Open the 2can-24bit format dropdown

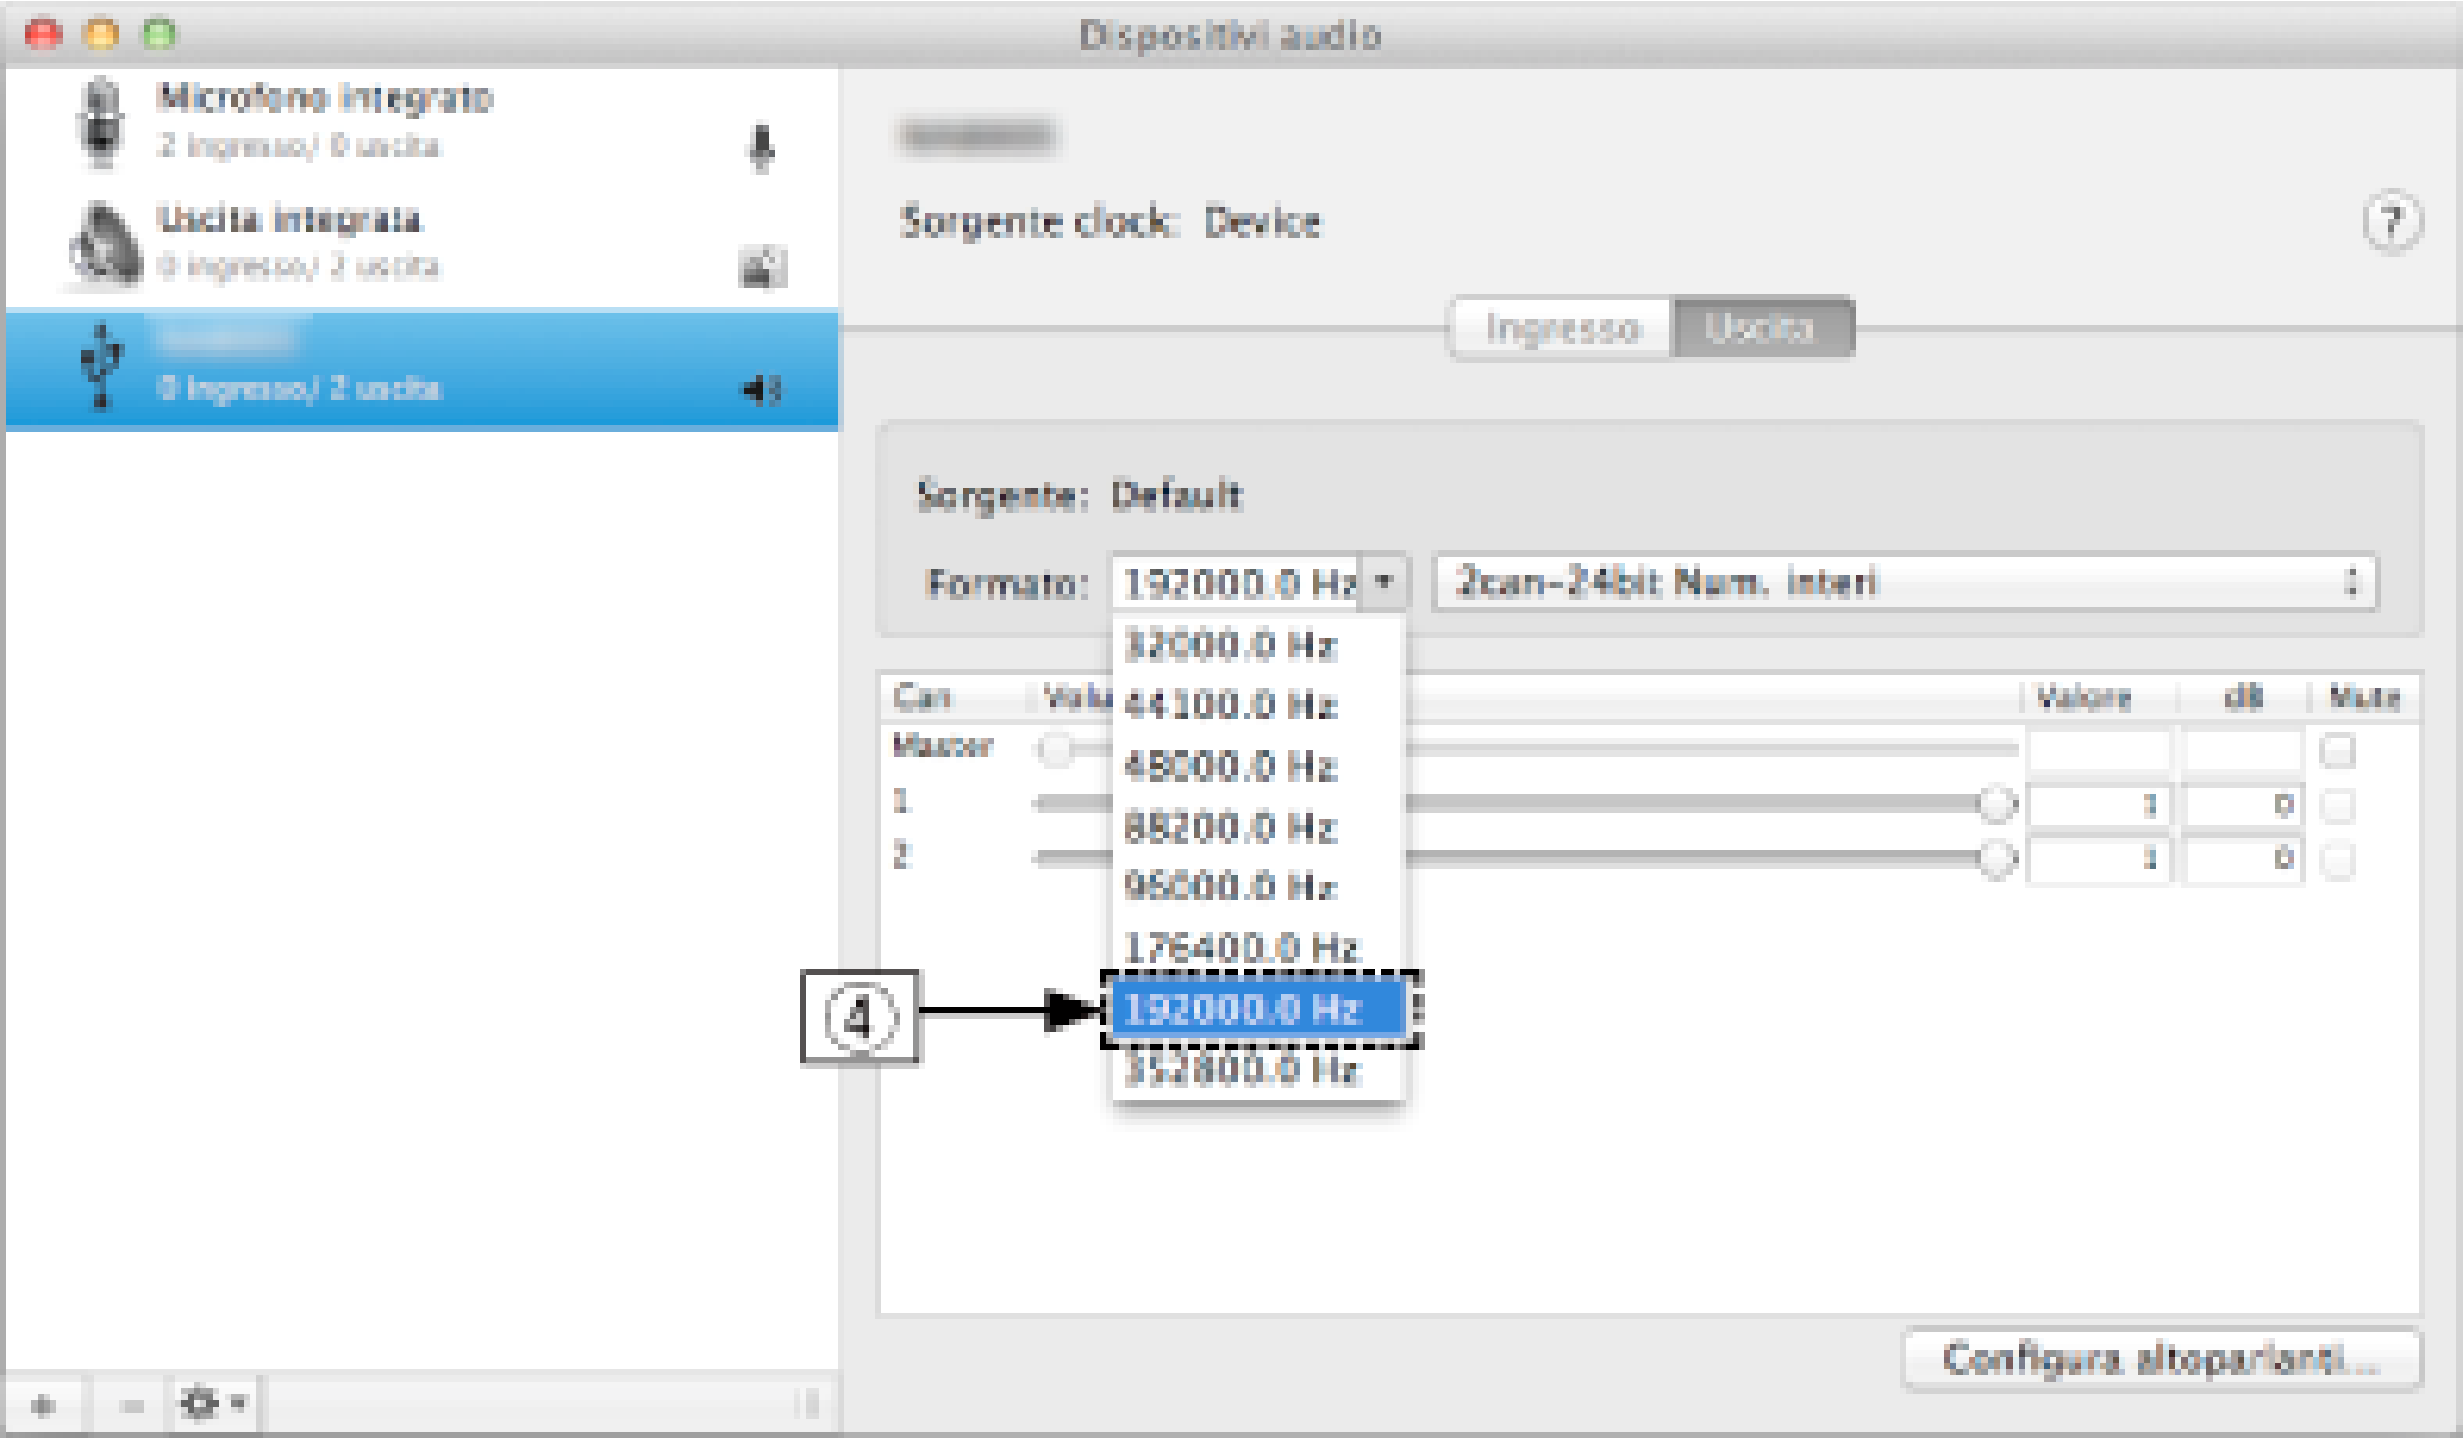click(x=1904, y=581)
